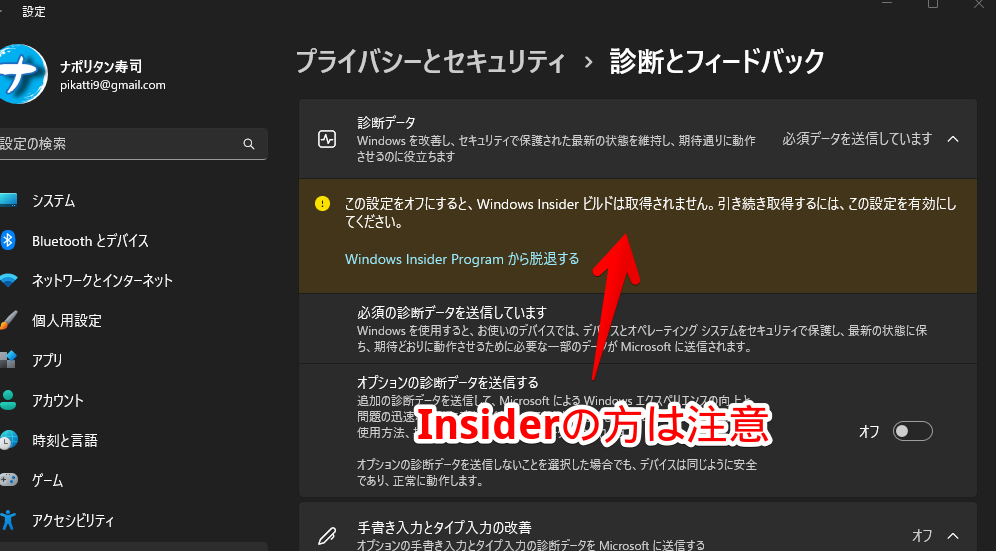The height and width of the screenshot is (551, 996).
Task: Click the 診断とフィードバック page title
Action: click(717, 62)
